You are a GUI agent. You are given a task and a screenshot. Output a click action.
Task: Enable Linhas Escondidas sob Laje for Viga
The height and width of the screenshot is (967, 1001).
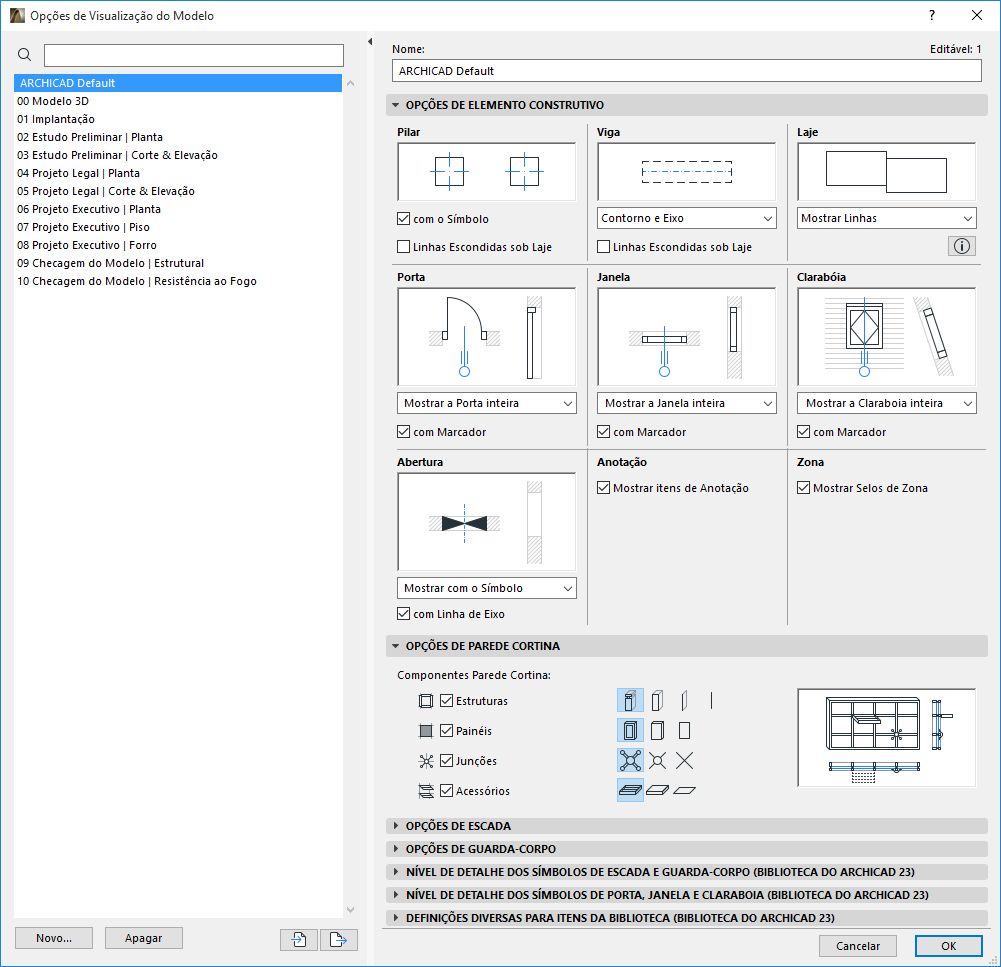coord(604,246)
